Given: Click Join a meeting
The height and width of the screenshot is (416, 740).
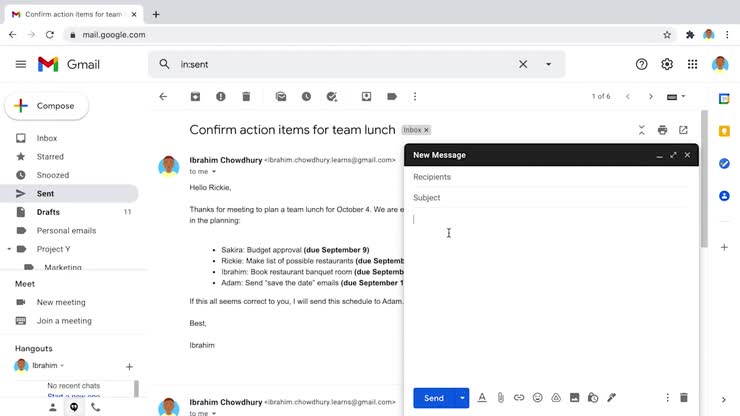Looking at the screenshot, I should [x=64, y=321].
